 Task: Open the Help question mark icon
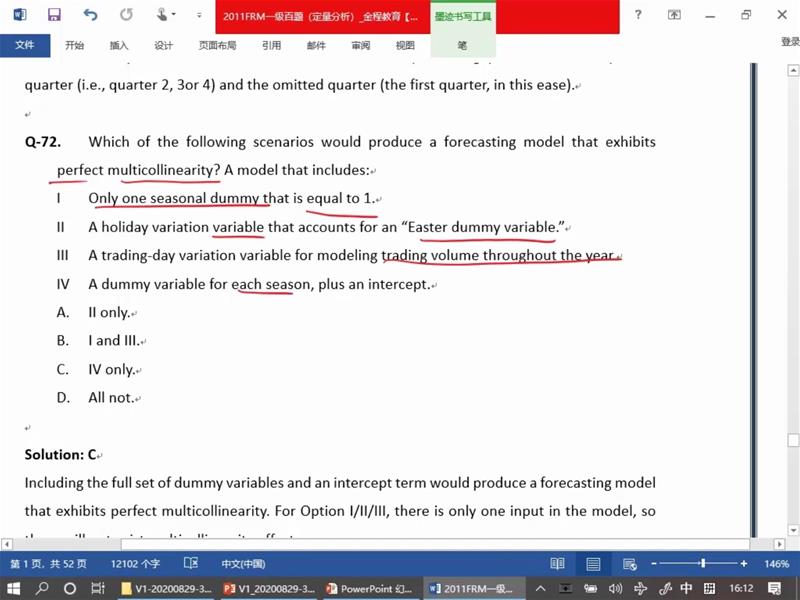[x=638, y=15]
